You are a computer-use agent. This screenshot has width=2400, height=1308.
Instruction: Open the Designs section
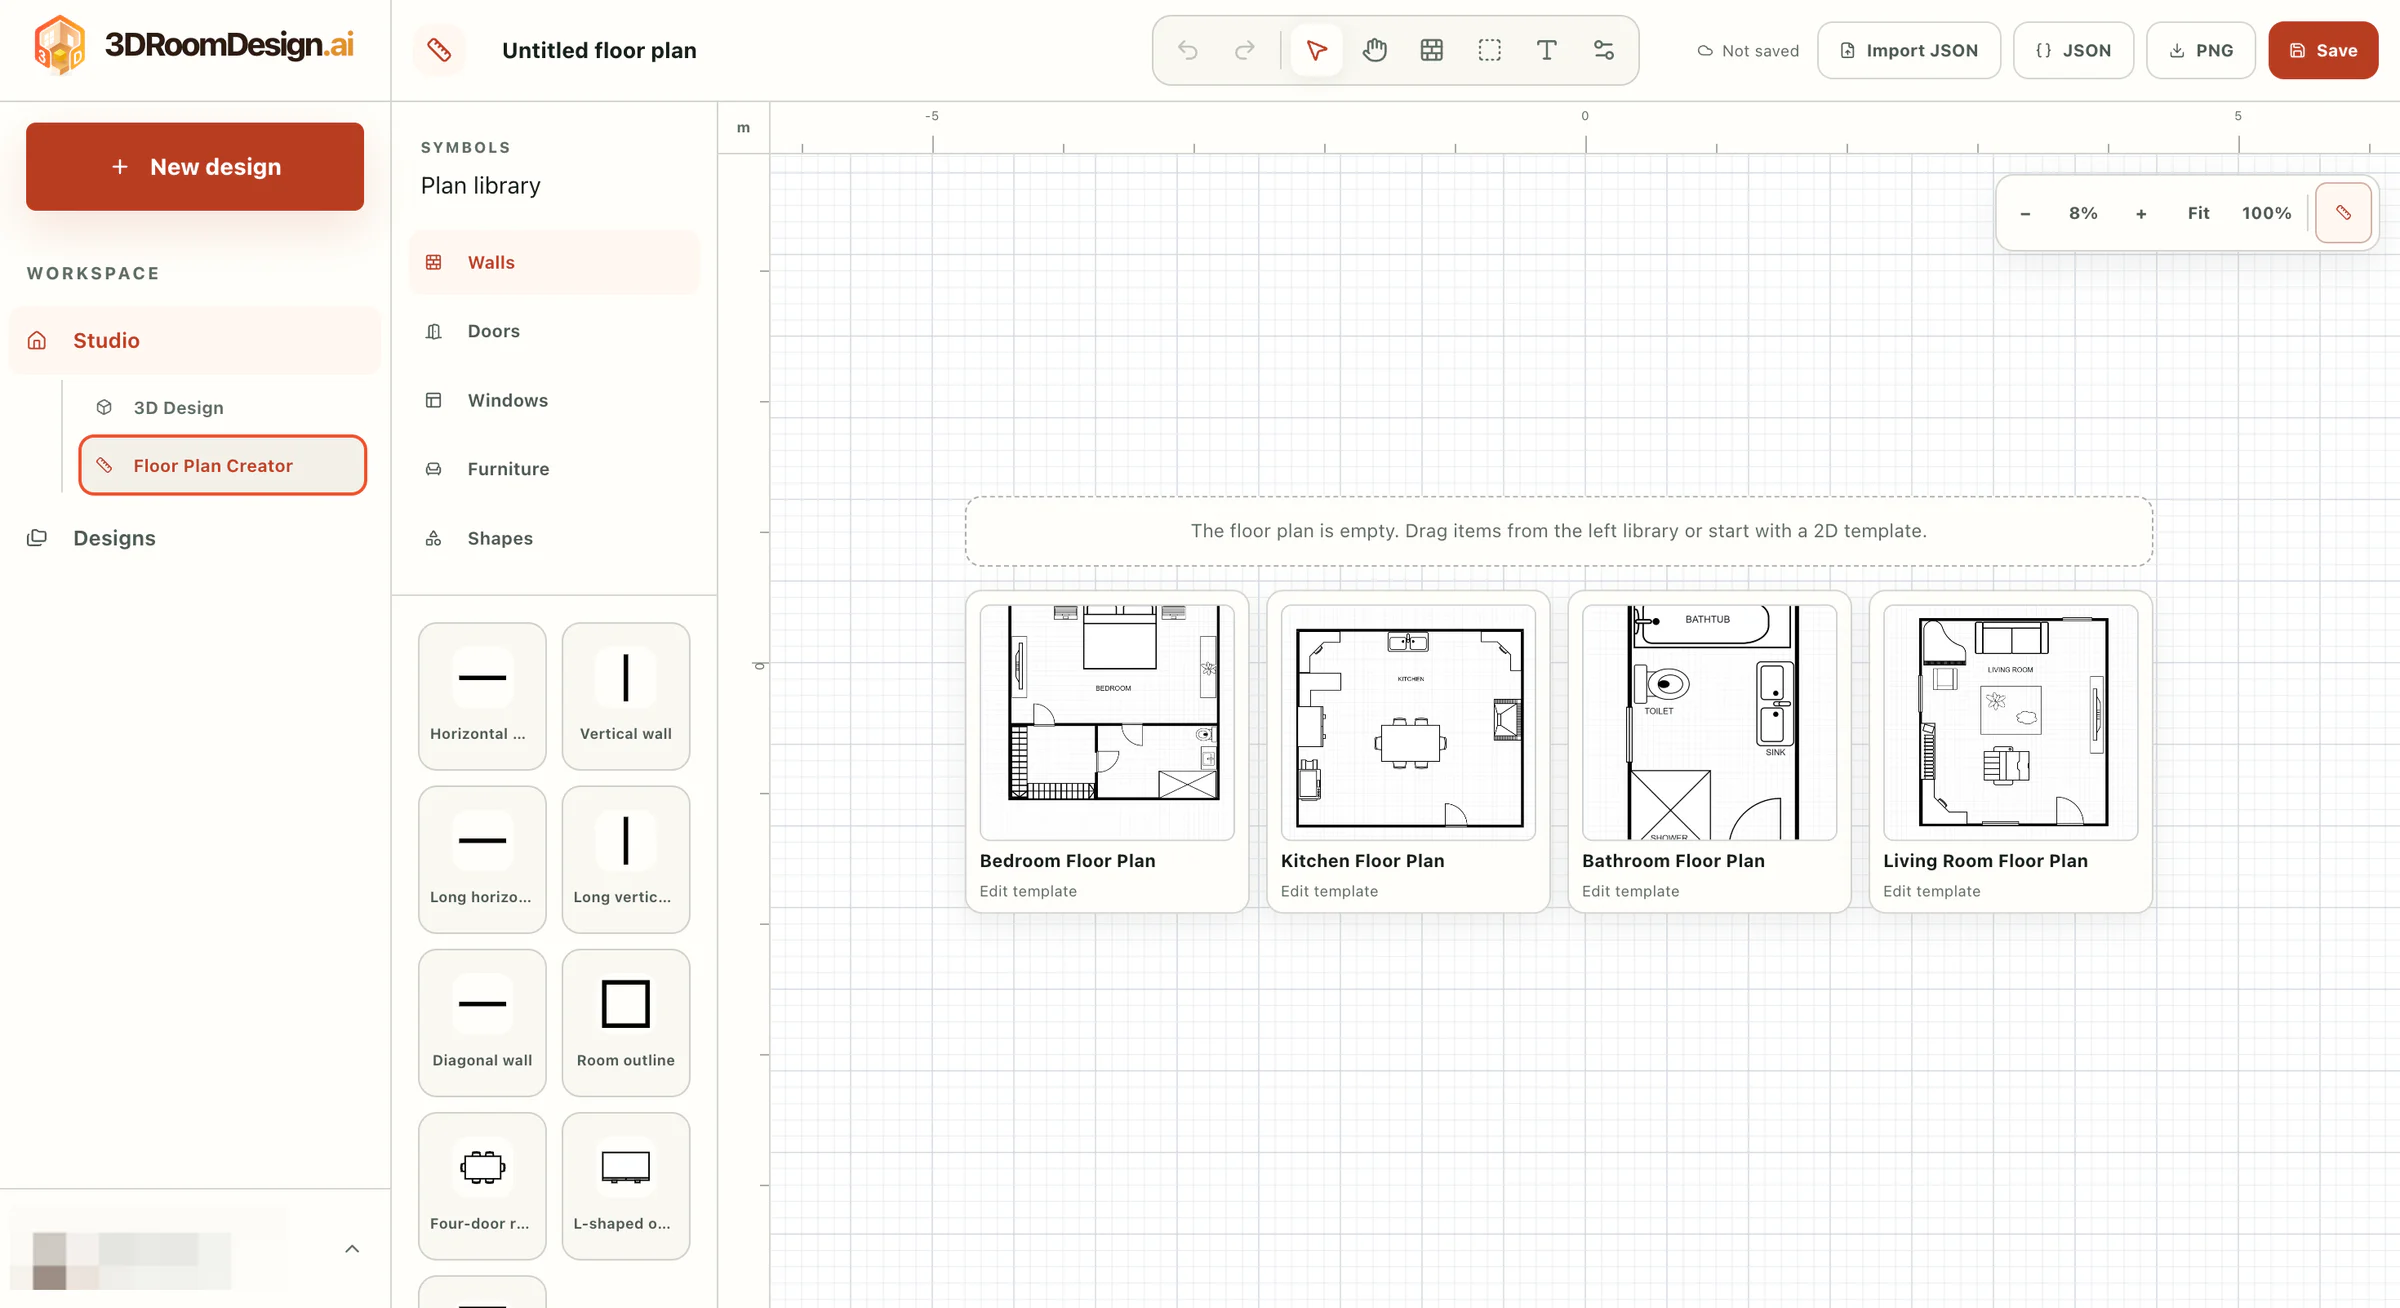pos(195,538)
